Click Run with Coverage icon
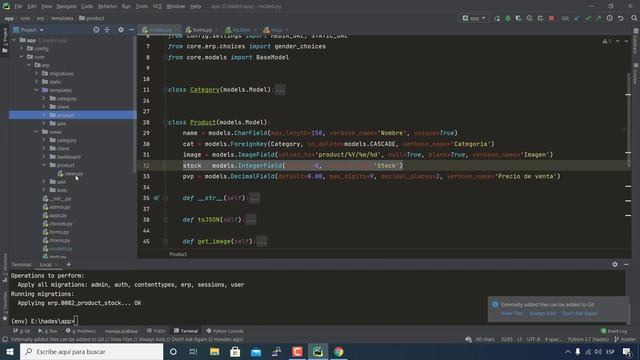Viewport: 640px width, 360px height. [x=518, y=18]
